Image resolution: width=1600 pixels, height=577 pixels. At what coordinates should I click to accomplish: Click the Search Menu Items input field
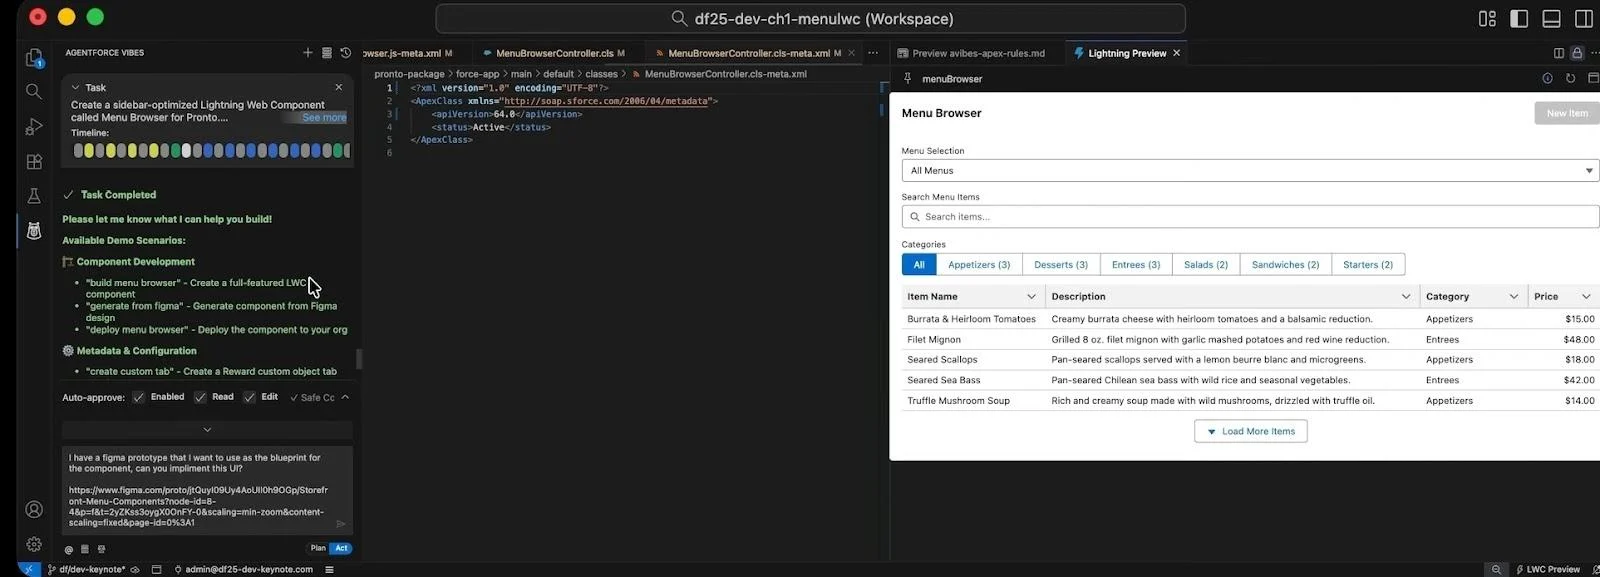coord(1249,217)
